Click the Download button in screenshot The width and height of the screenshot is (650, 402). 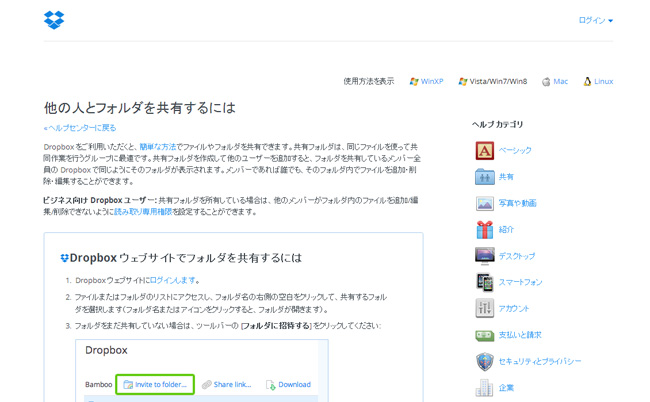click(x=289, y=385)
